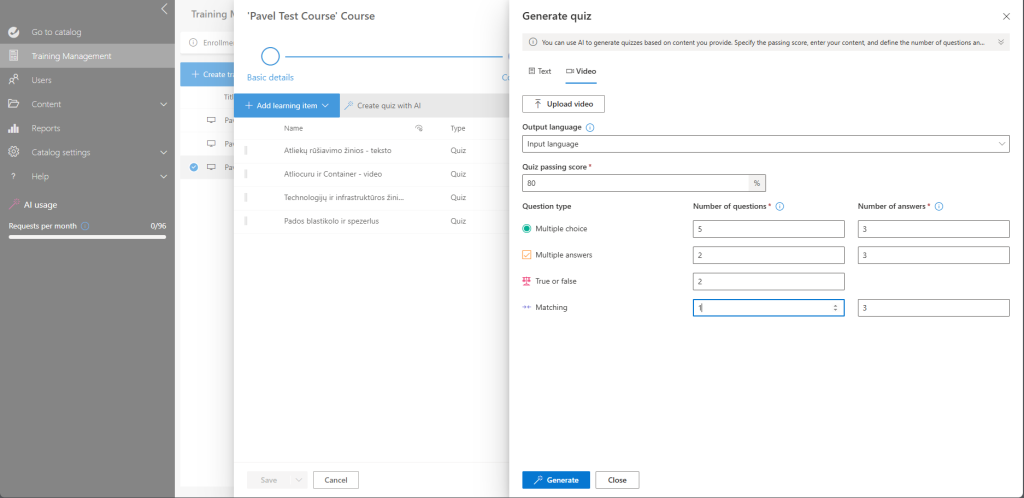
Task: Expand the Content menu chevron
Action: (163, 104)
